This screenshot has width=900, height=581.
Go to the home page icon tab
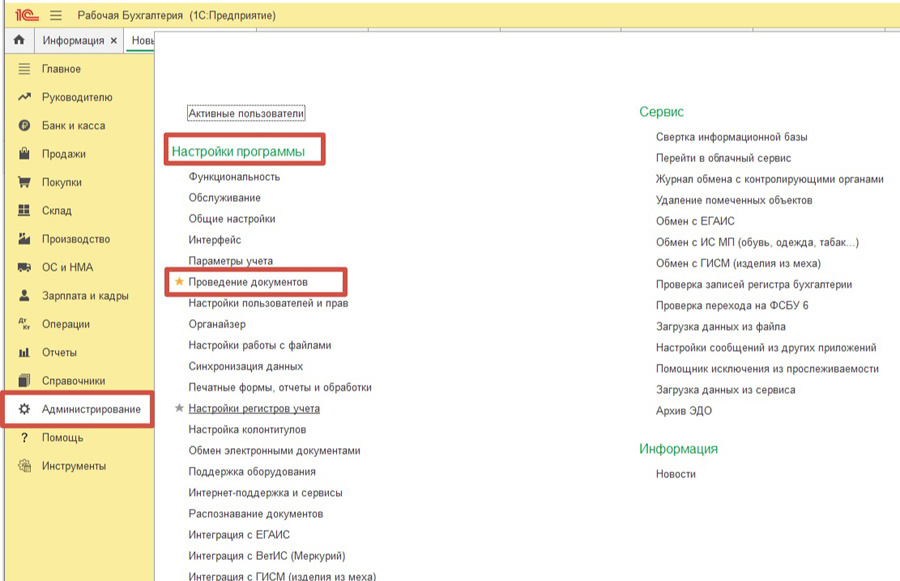(x=19, y=40)
